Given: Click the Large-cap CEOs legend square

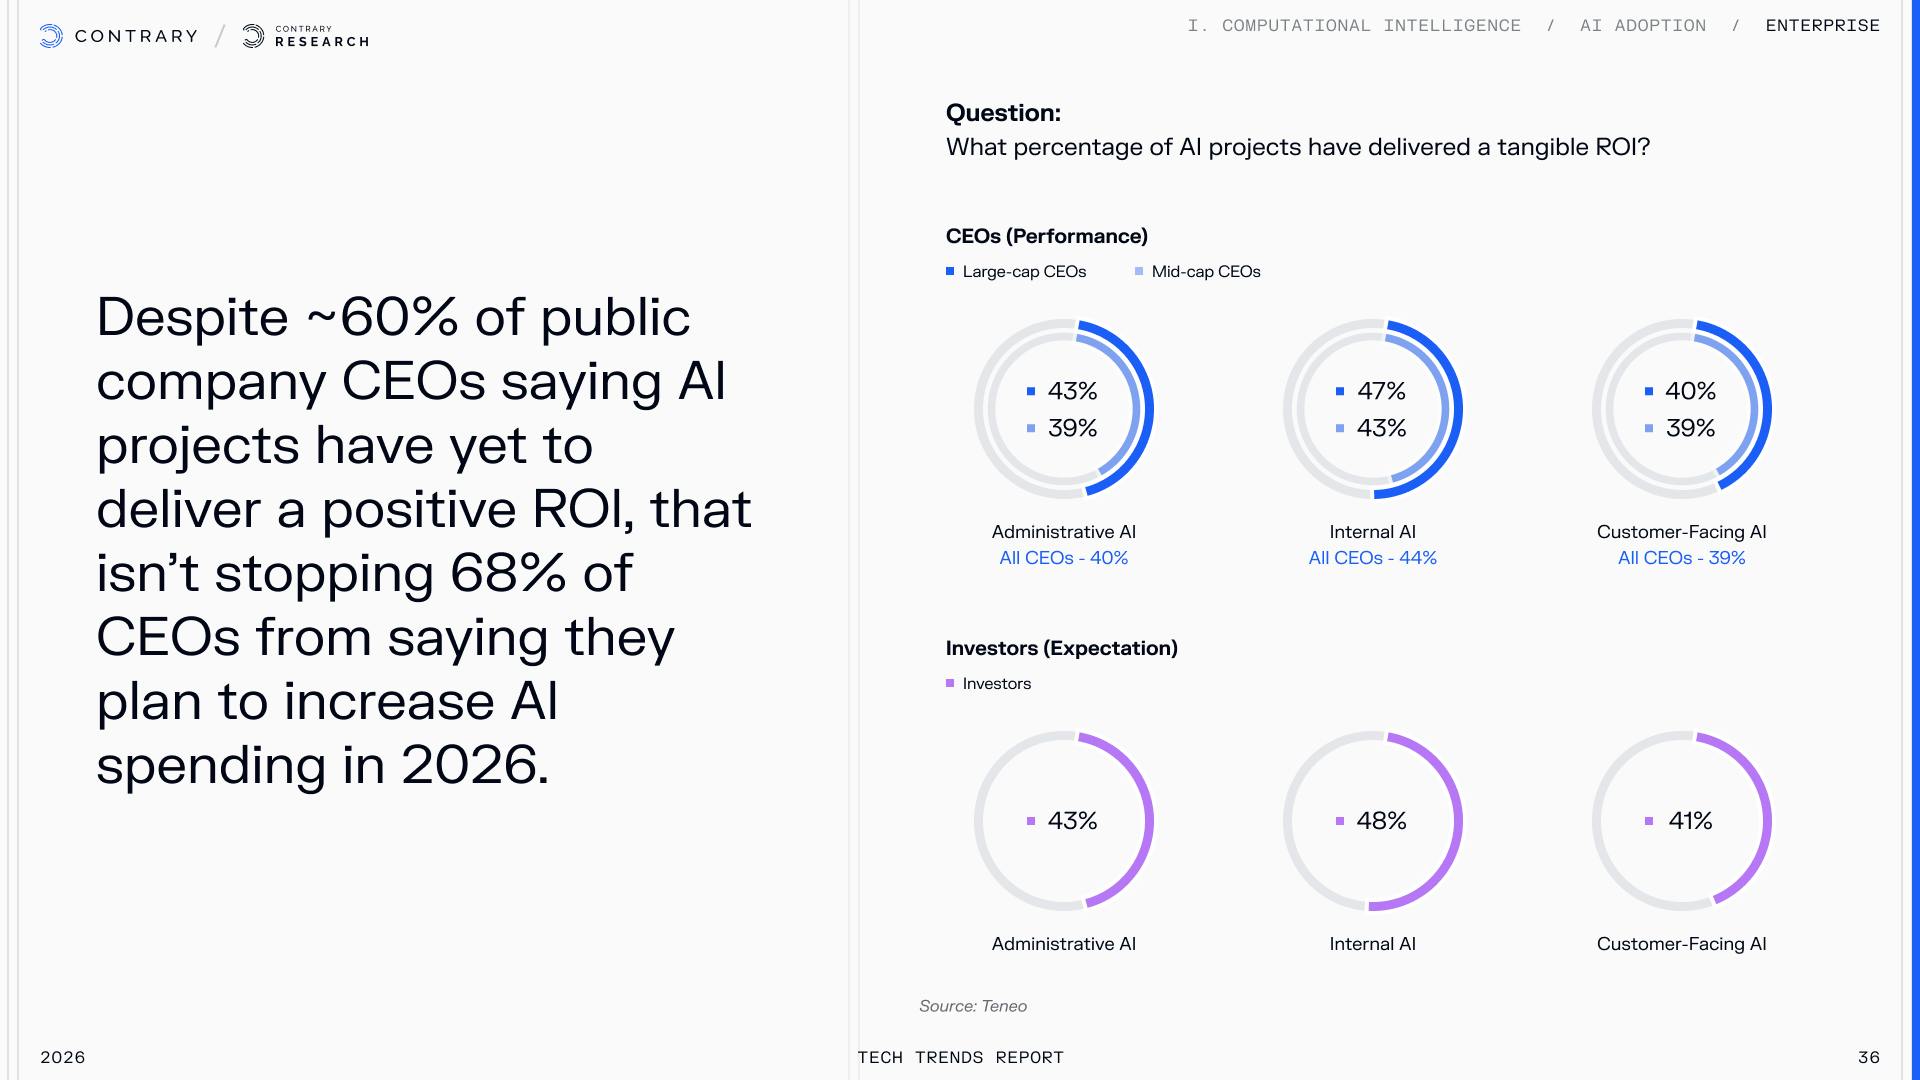Looking at the screenshot, I should pos(950,272).
